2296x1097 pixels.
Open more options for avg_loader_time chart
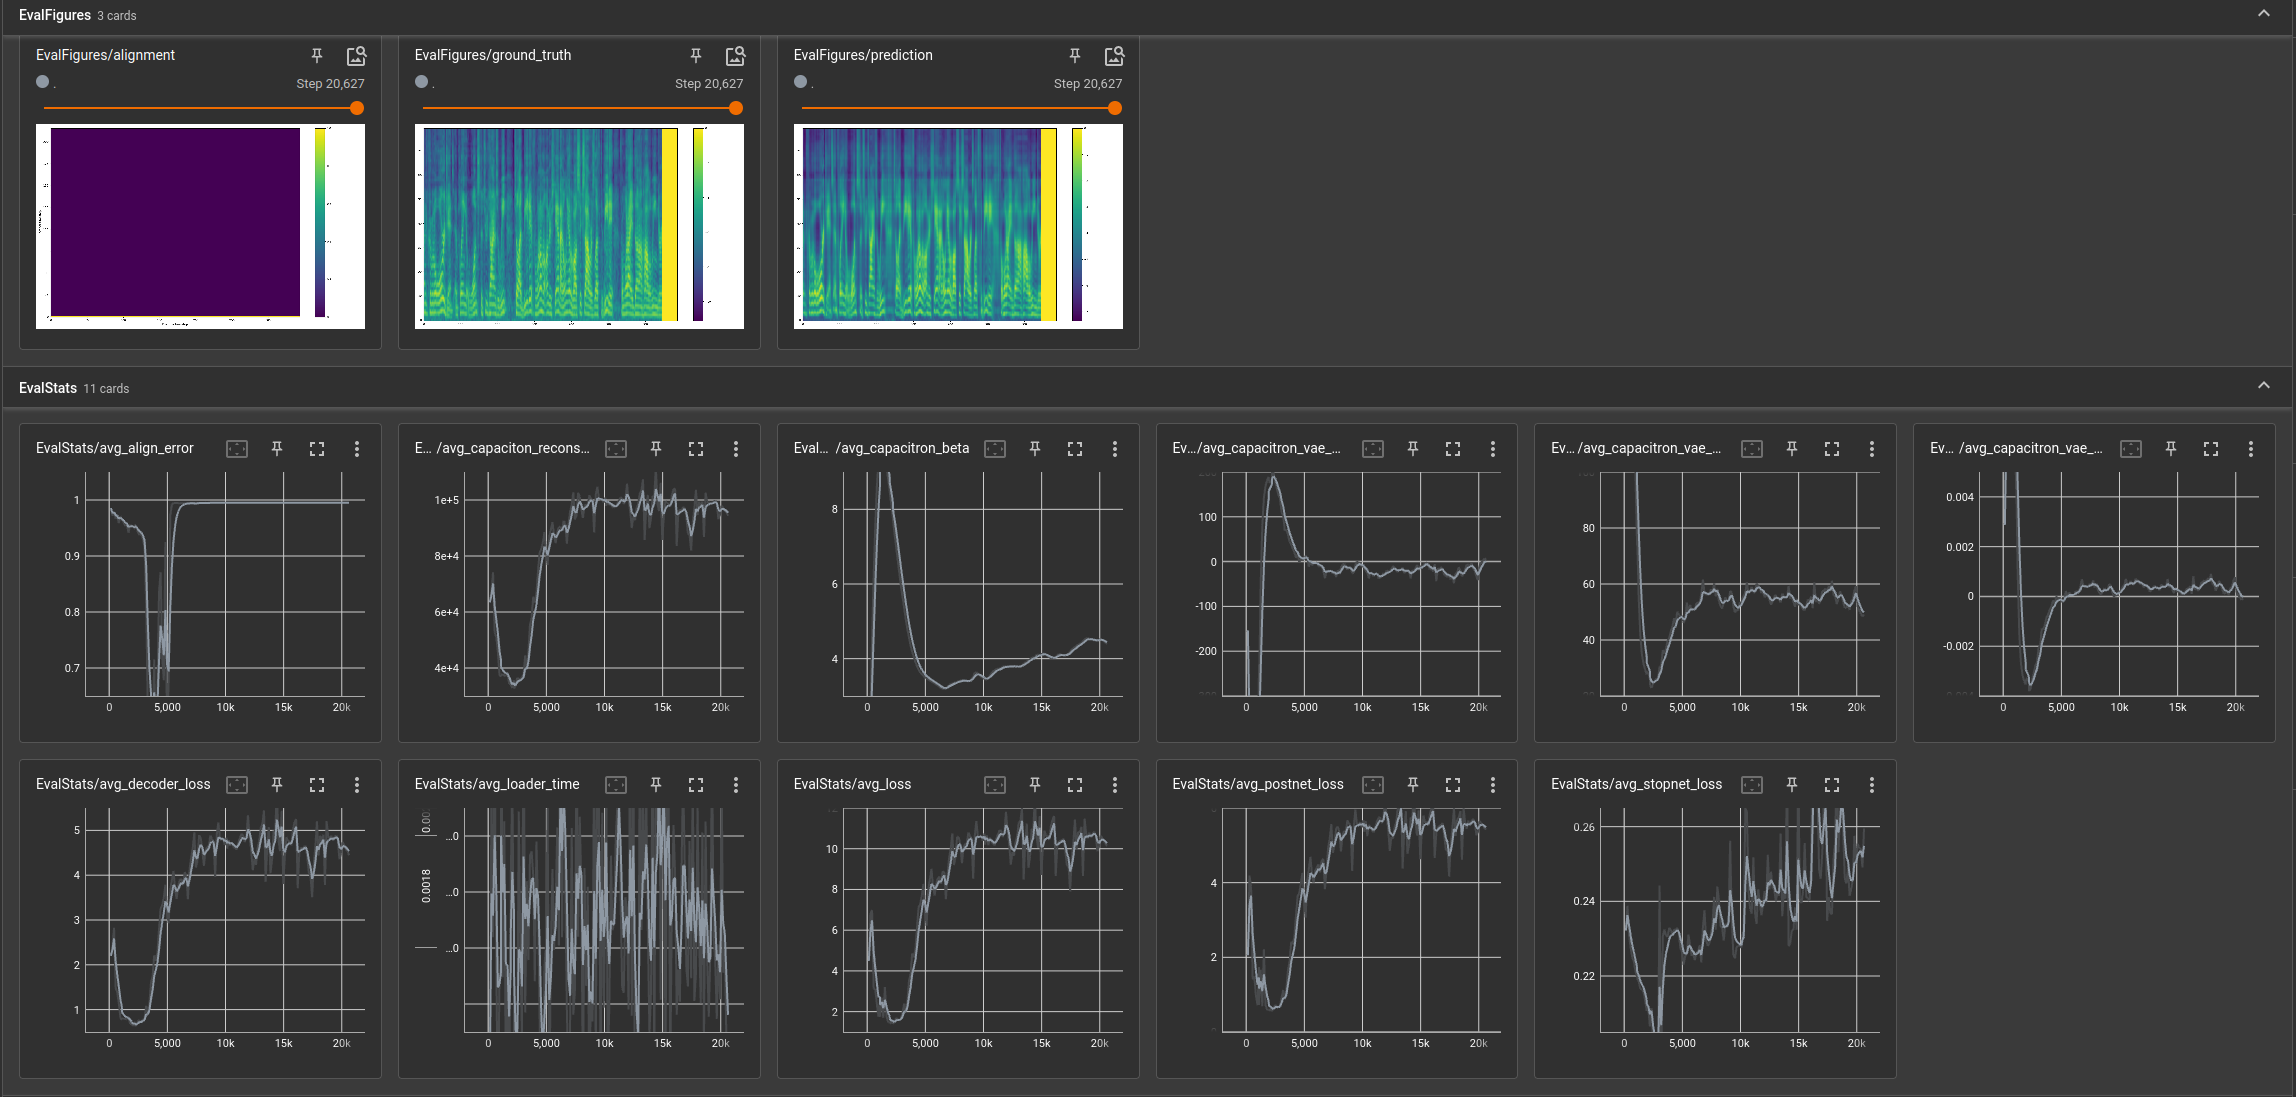click(x=736, y=785)
